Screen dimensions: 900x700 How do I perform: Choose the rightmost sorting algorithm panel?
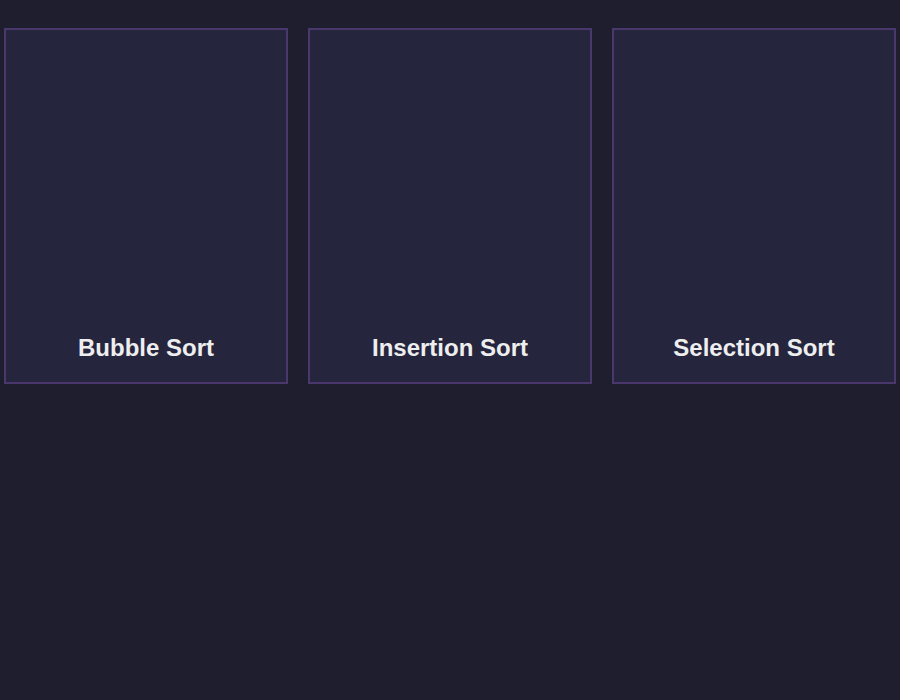click(x=754, y=205)
